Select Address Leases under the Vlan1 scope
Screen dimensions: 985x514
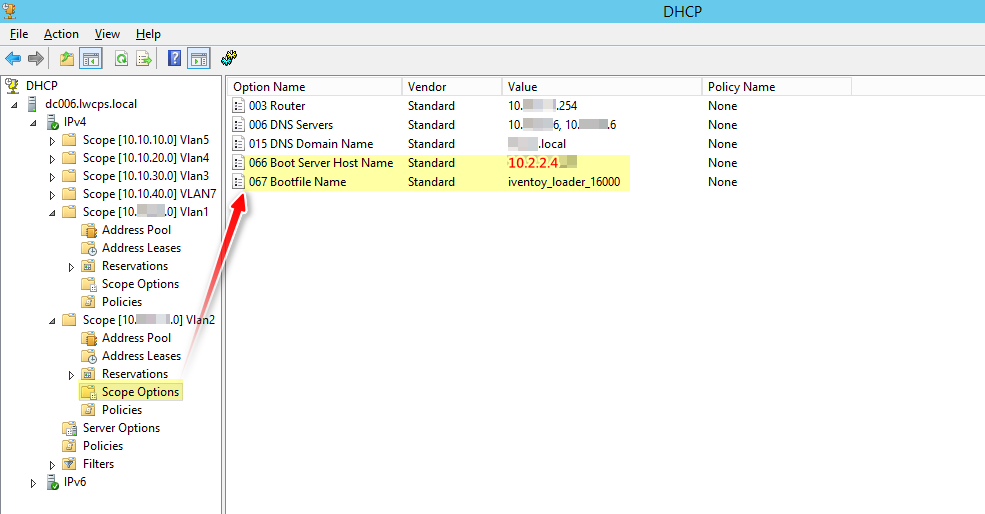tap(141, 248)
